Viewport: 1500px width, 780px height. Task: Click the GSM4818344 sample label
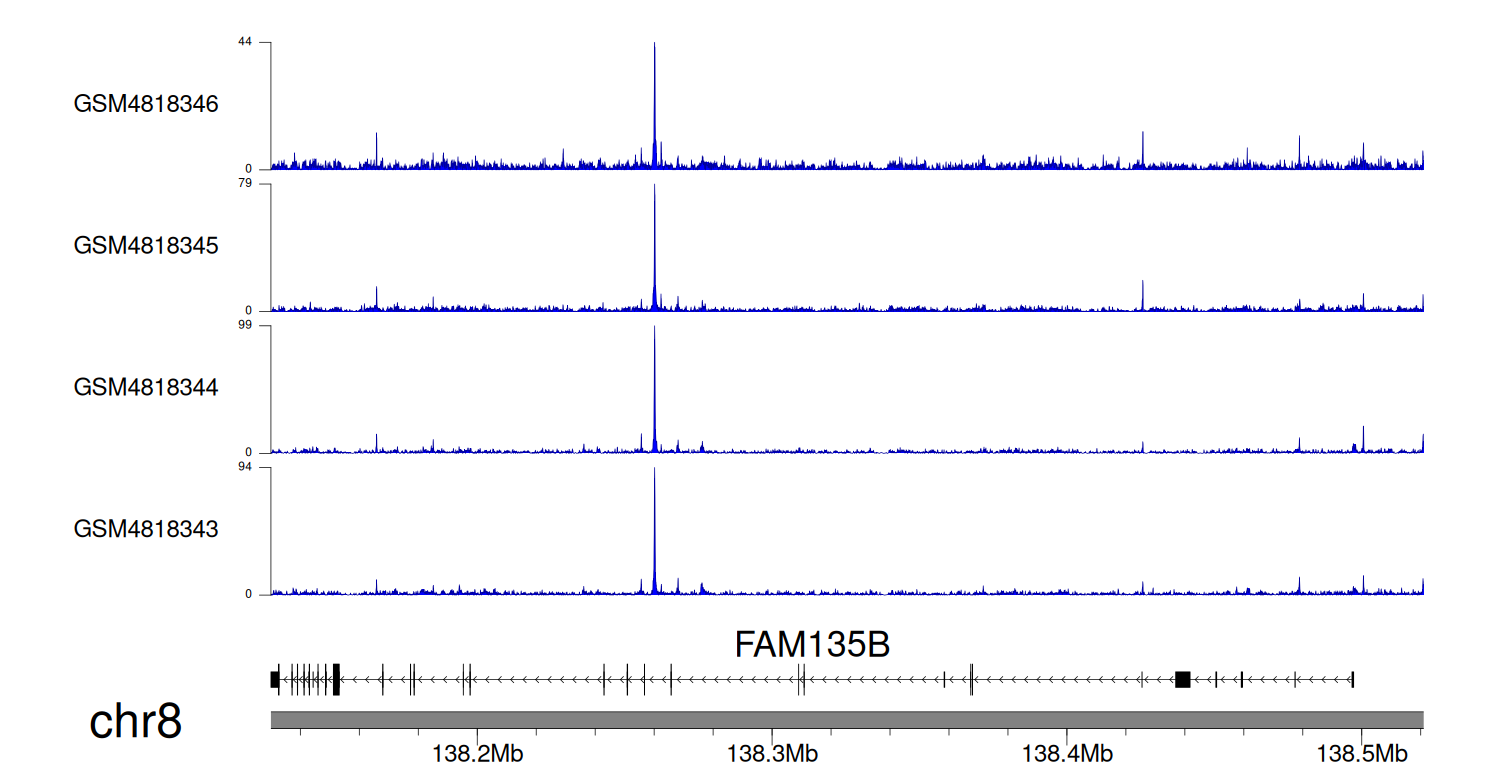(146, 386)
